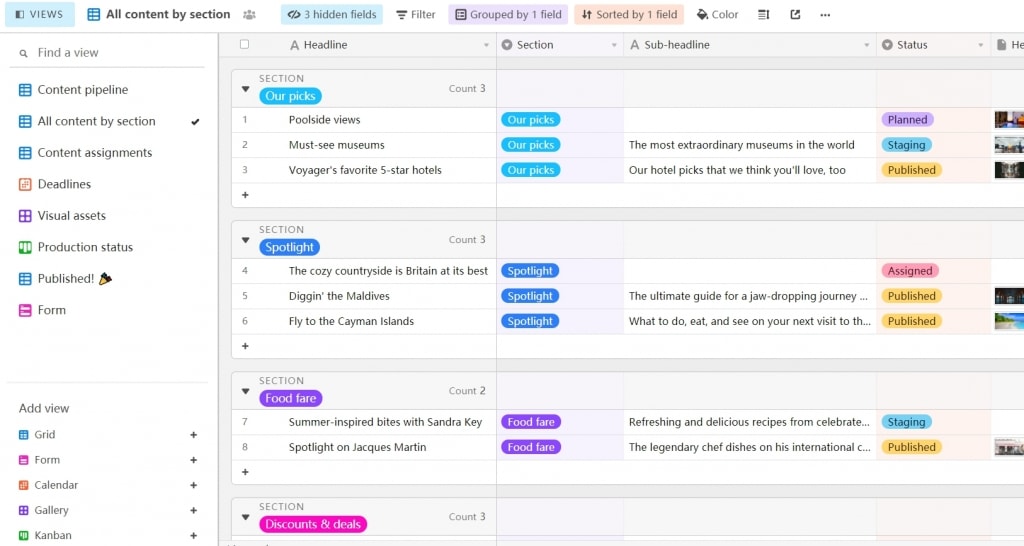The height and width of the screenshot is (546, 1024).
Task: Toggle the select all rows checkbox
Action: coord(245,45)
